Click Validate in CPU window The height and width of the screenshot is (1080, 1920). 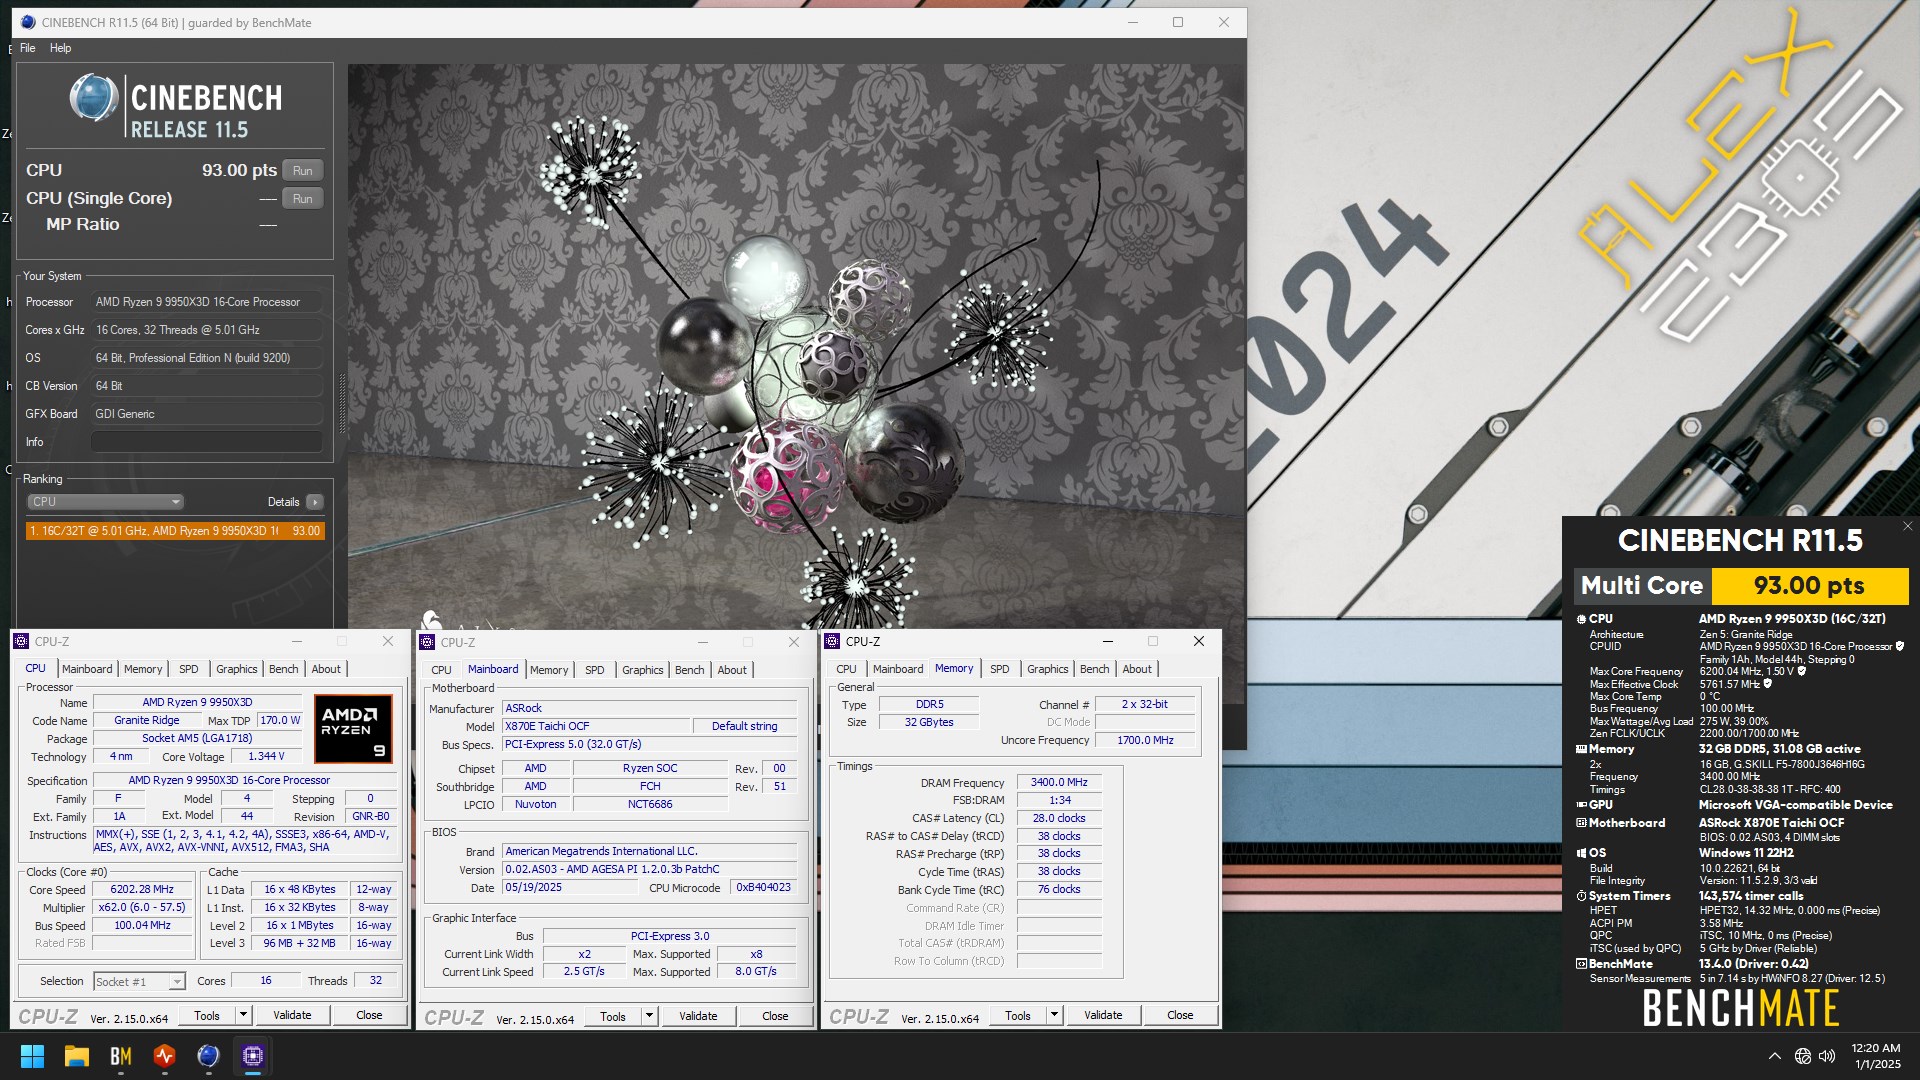tap(292, 1015)
